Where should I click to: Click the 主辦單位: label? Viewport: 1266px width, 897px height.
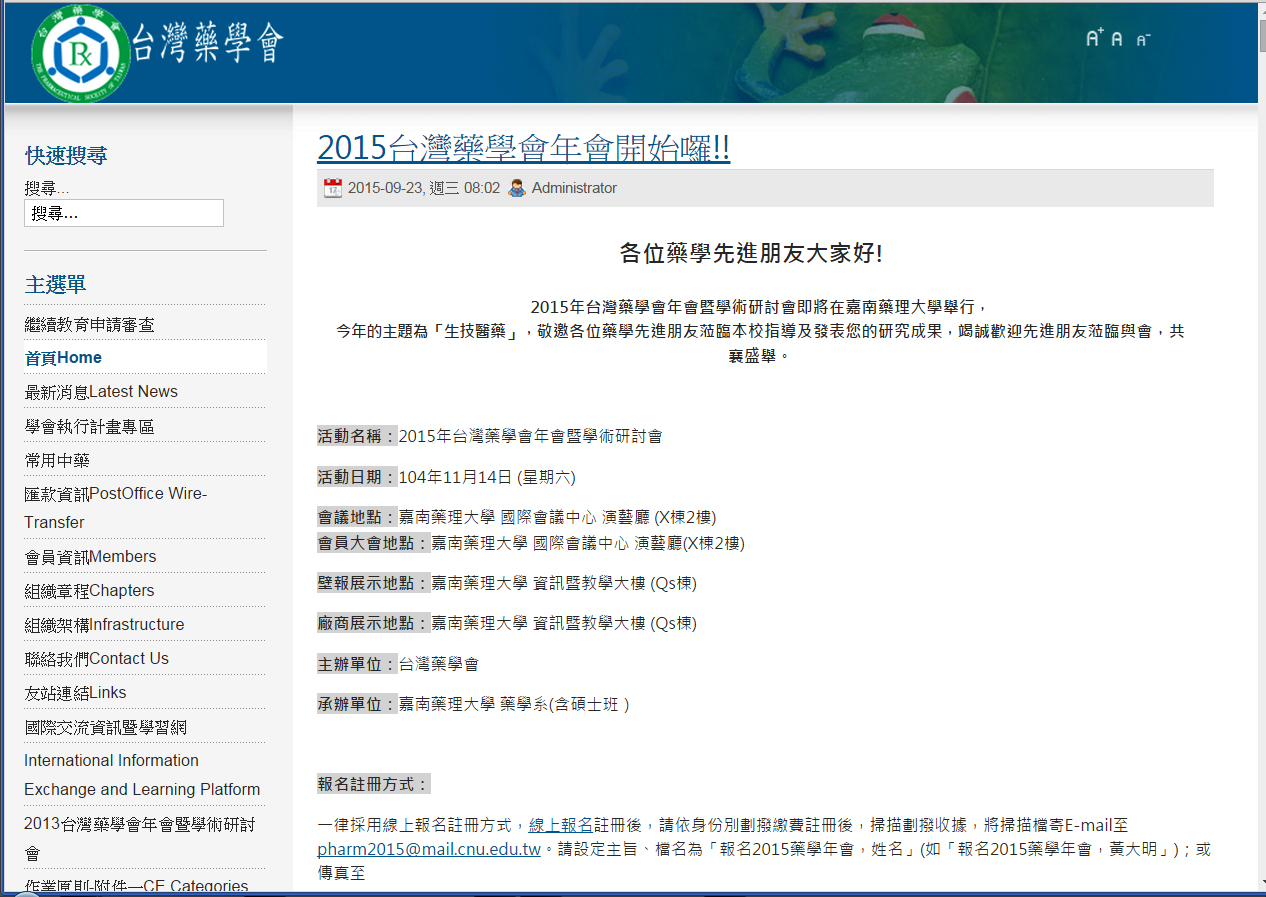(x=358, y=664)
